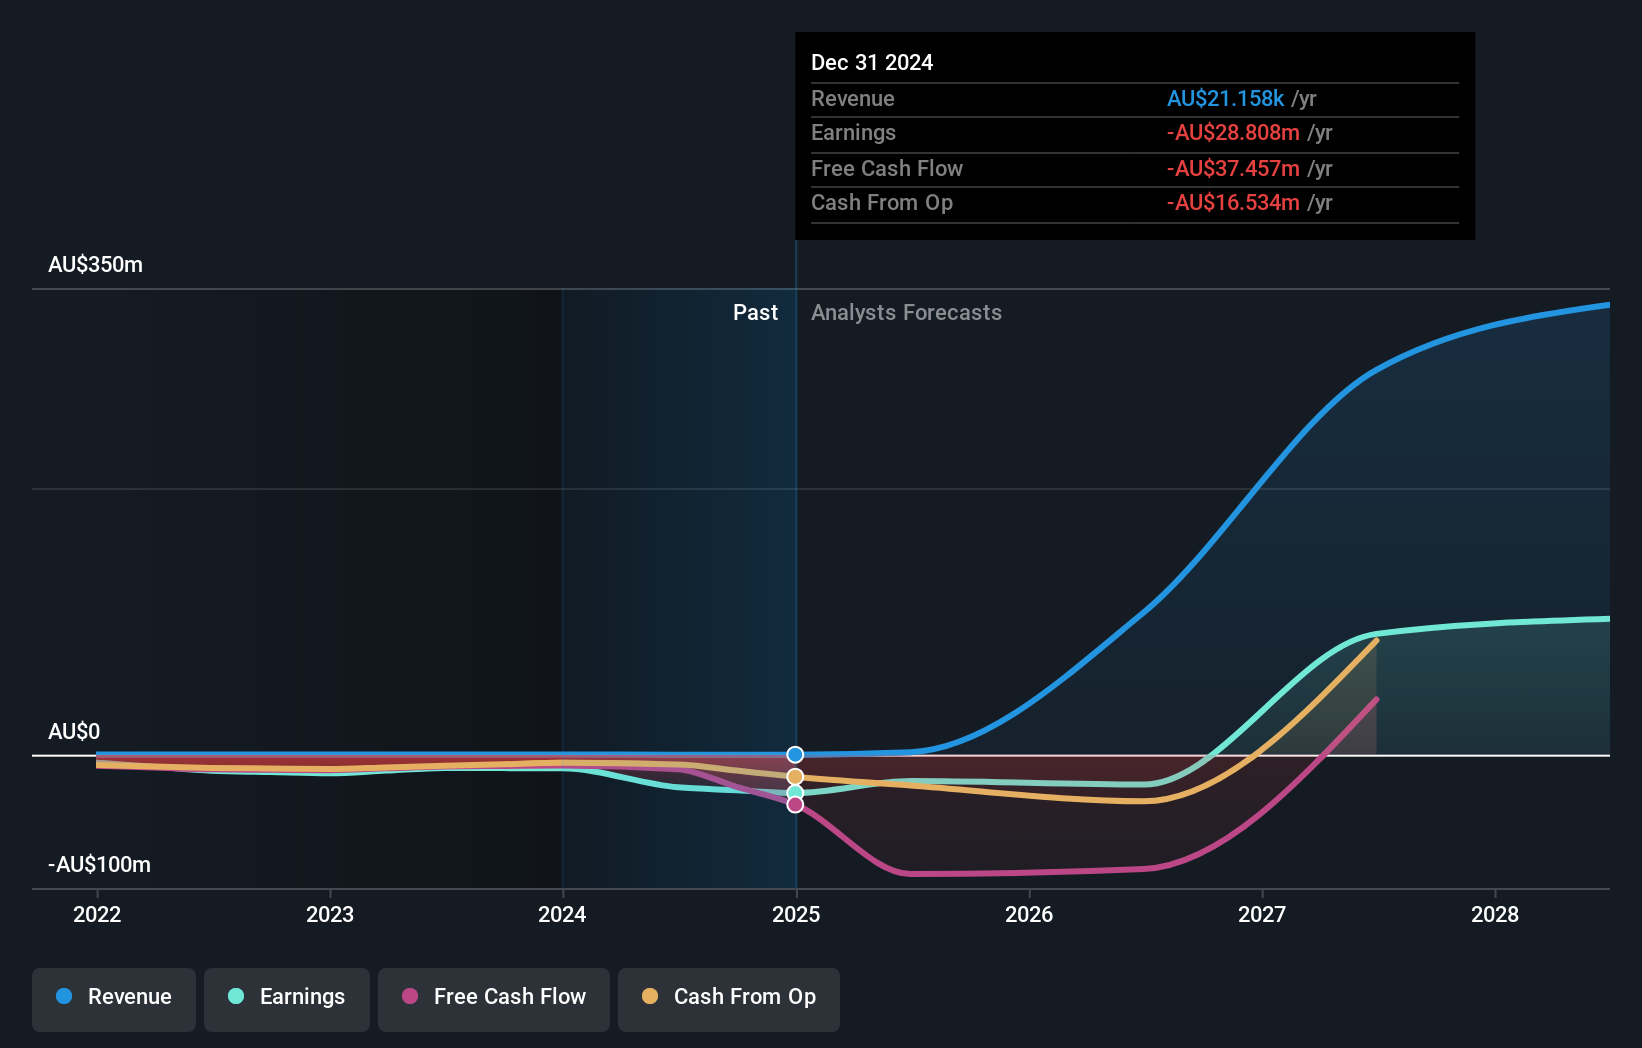Click the 2026 x-axis label

[1029, 914]
